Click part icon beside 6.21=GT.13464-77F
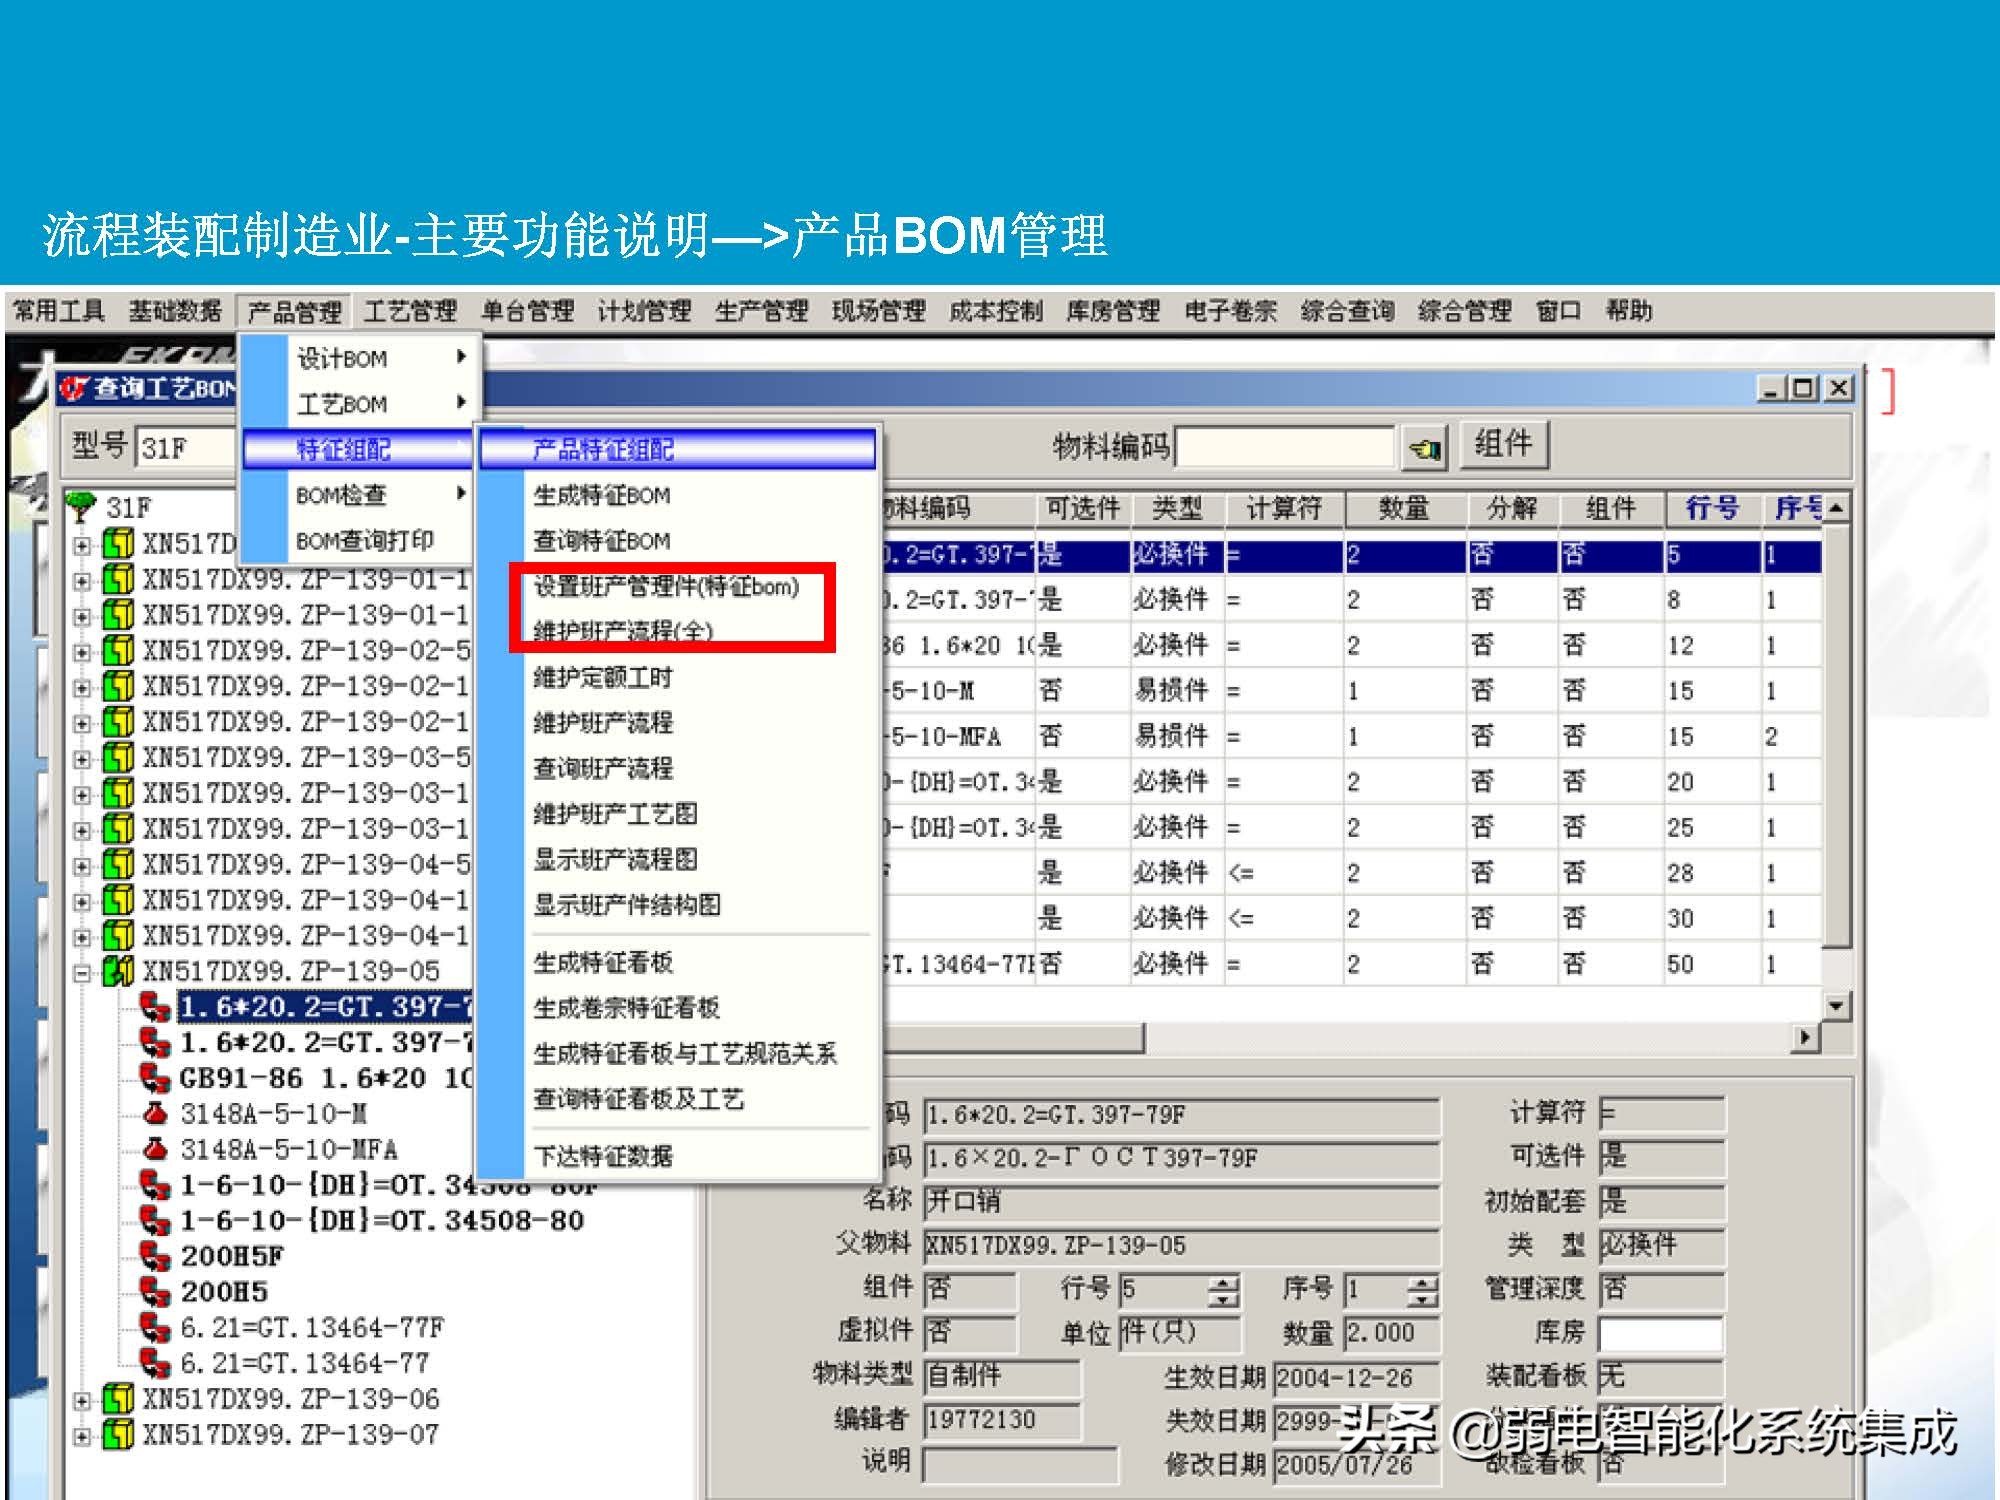 coord(155,1327)
